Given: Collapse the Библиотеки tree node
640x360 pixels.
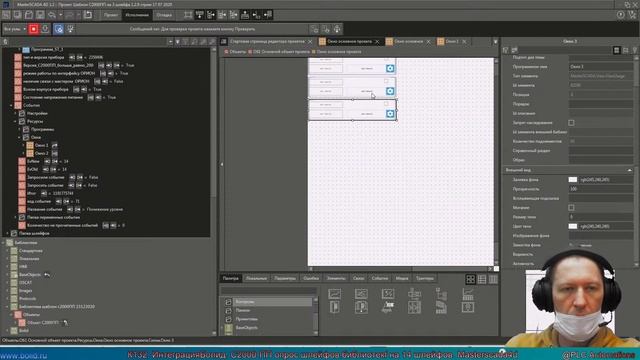Looking at the screenshot, I should tap(4, 243).
